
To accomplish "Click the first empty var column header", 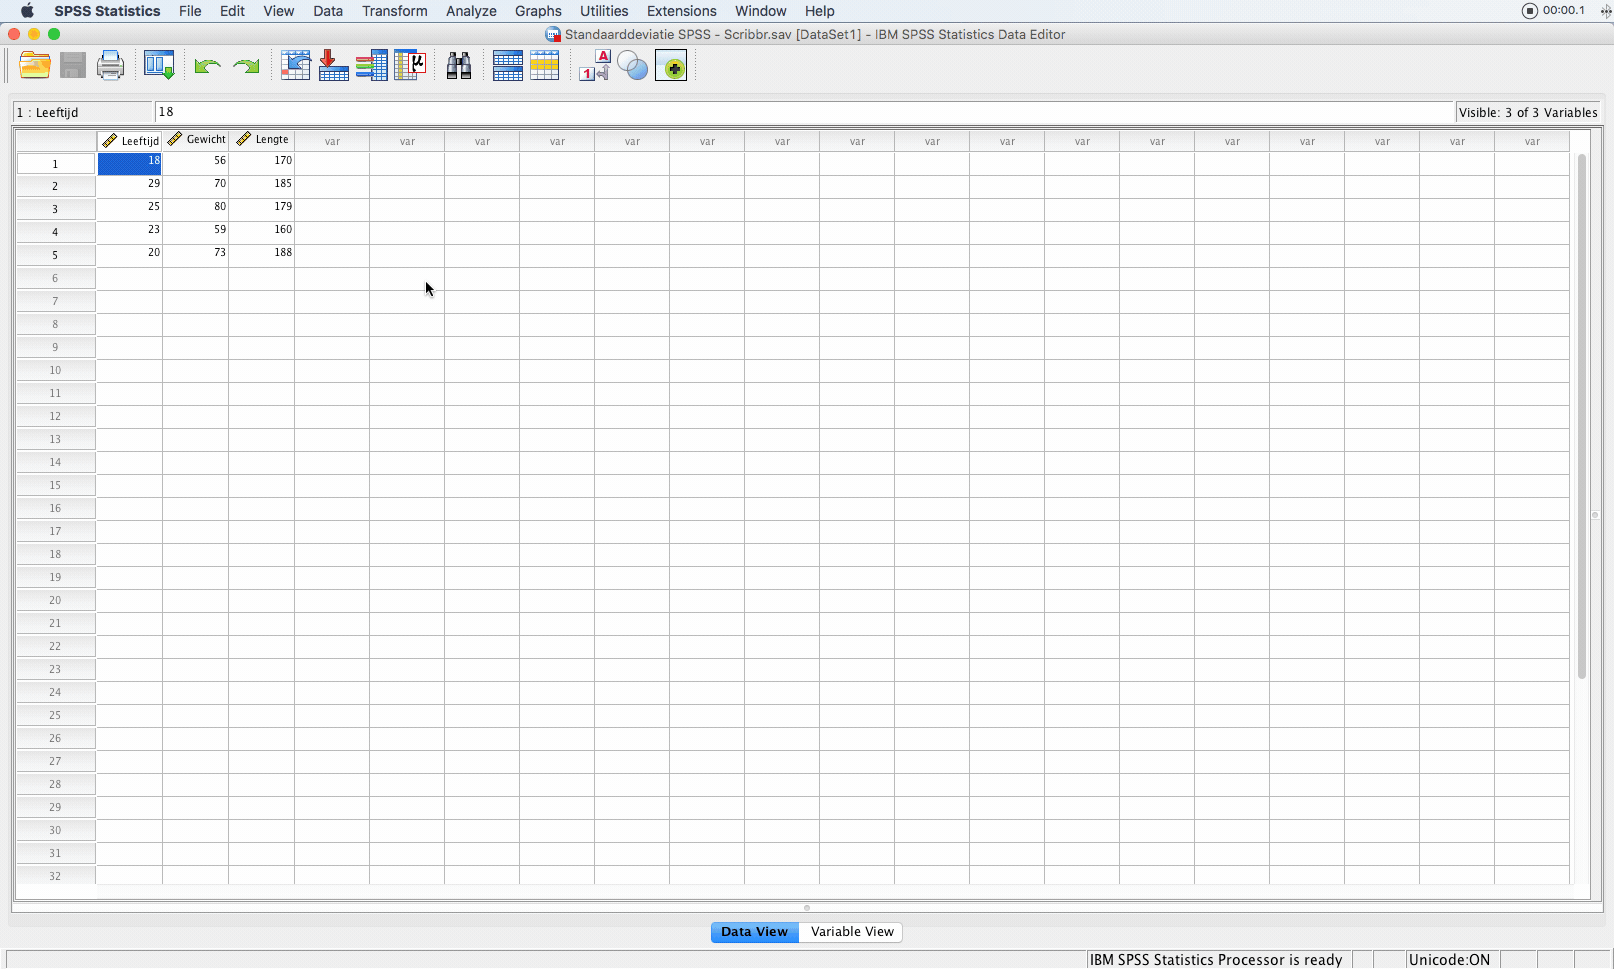I will click(332, 141).
